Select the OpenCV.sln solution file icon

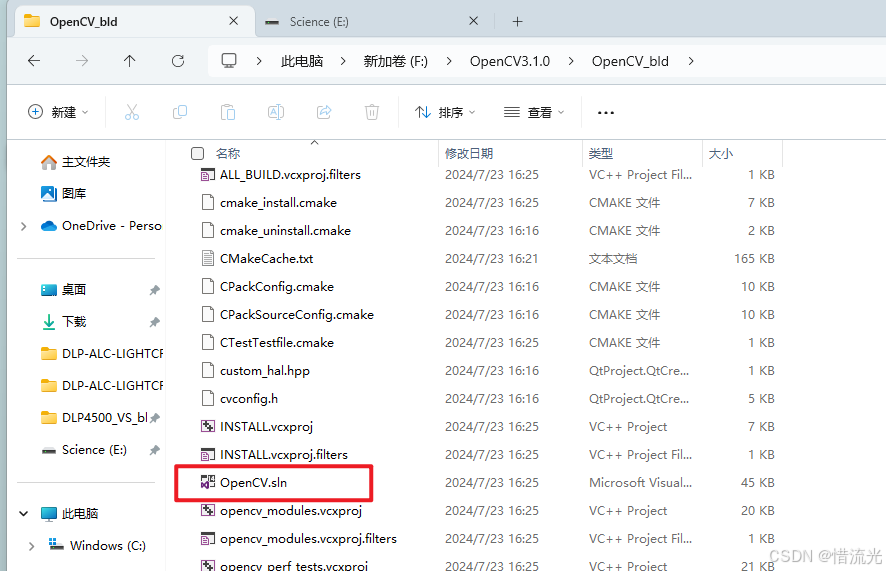coord(208,482)
